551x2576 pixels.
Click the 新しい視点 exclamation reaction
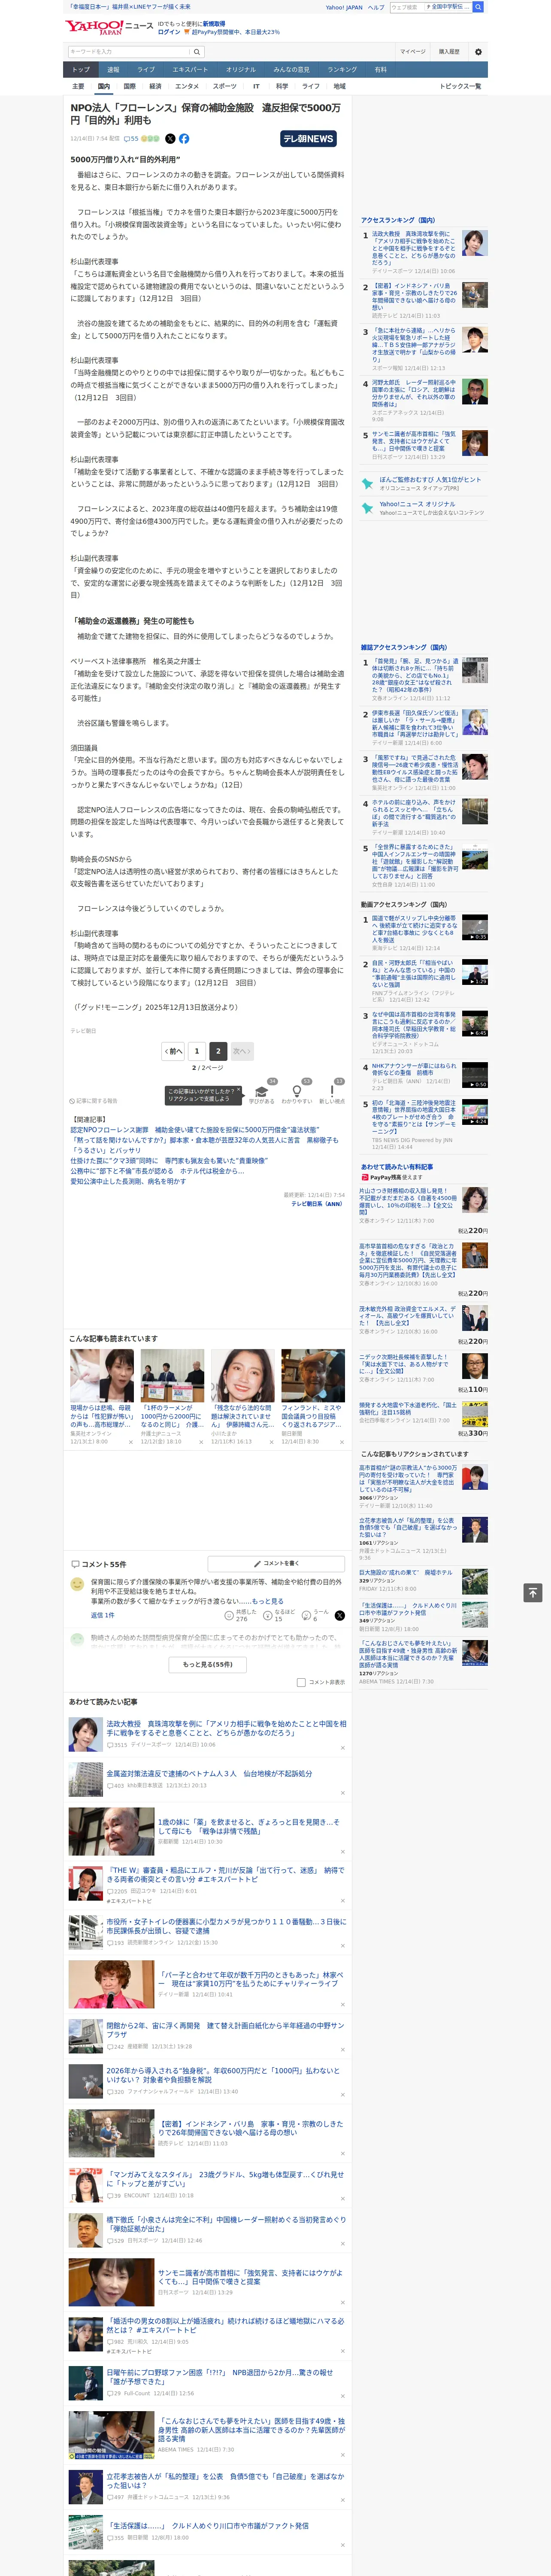332,1092
